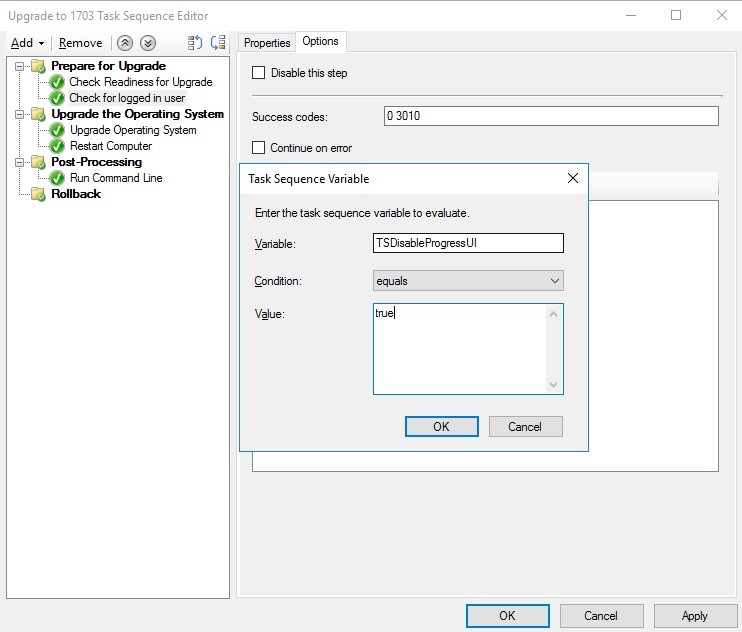Image resolution: width=742 pixels, height=632 pixels.
Task: Collapse Upgrade the Operating System group
Action: pos(19,114)
